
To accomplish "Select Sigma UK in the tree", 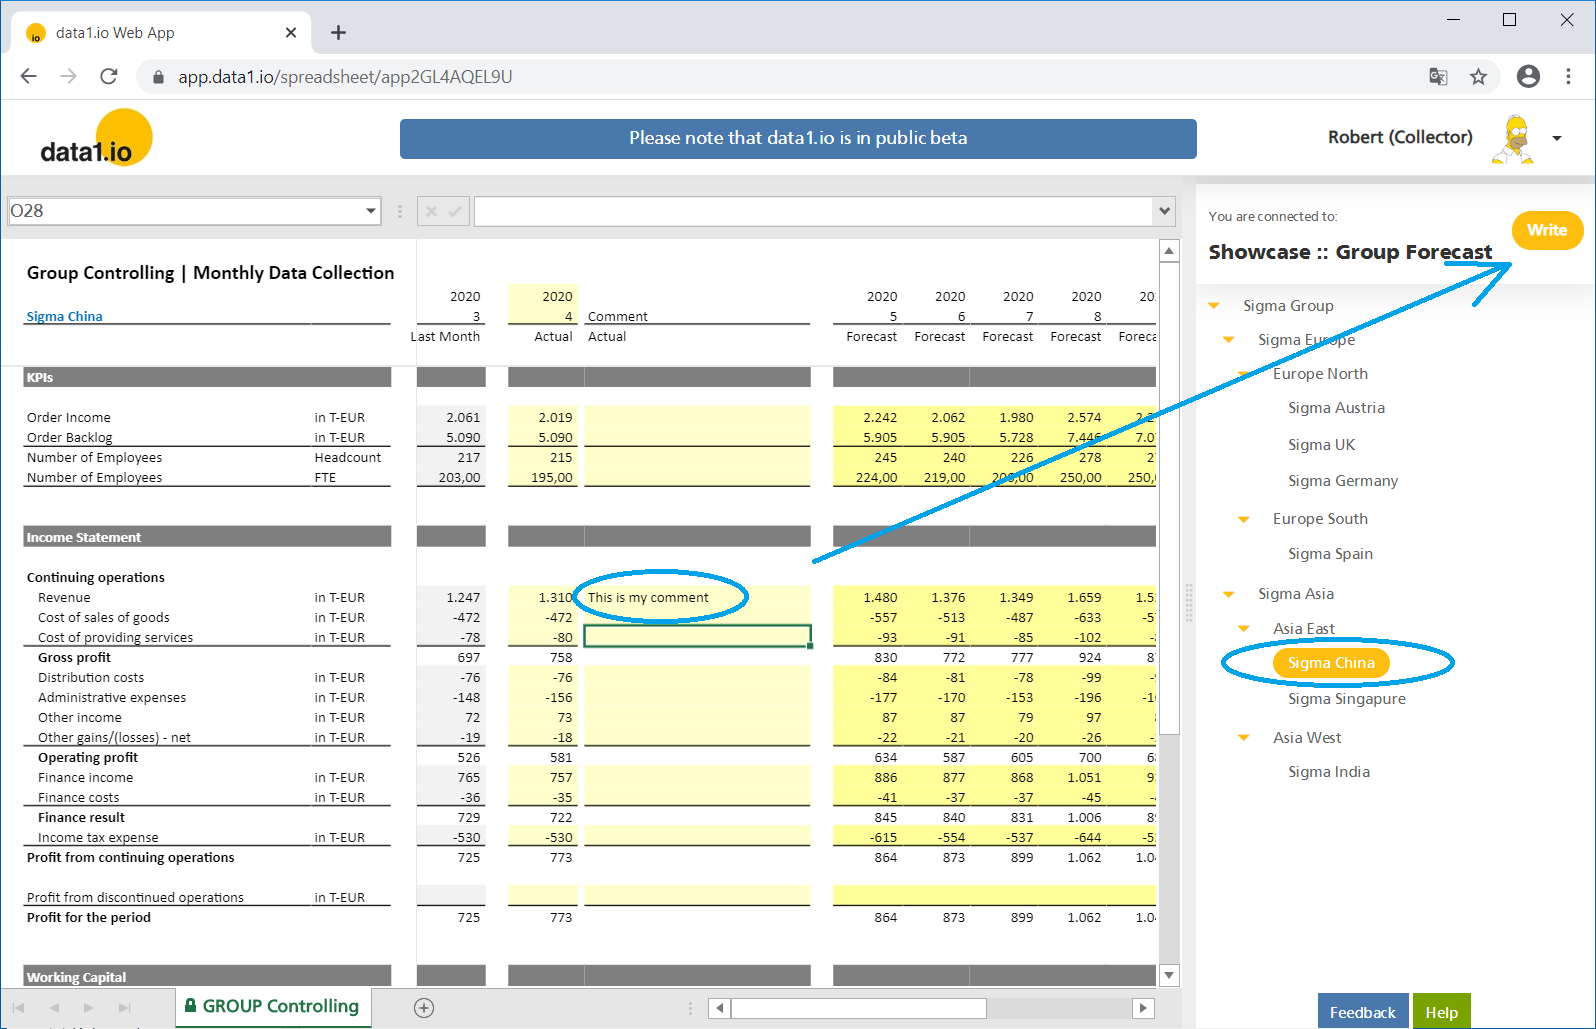I will (1321, 445).
